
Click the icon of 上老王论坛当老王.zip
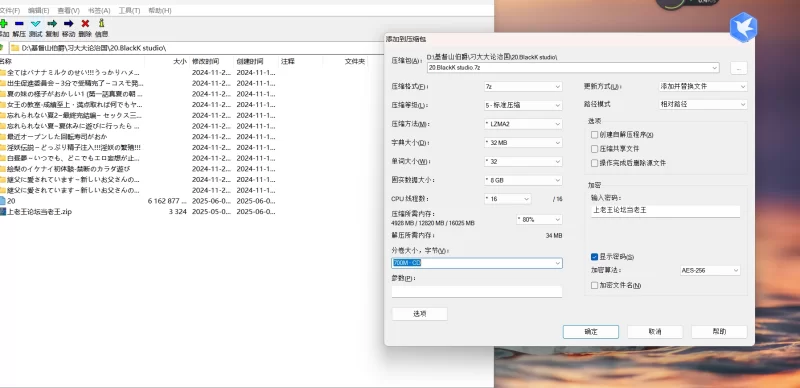[3, 211]
